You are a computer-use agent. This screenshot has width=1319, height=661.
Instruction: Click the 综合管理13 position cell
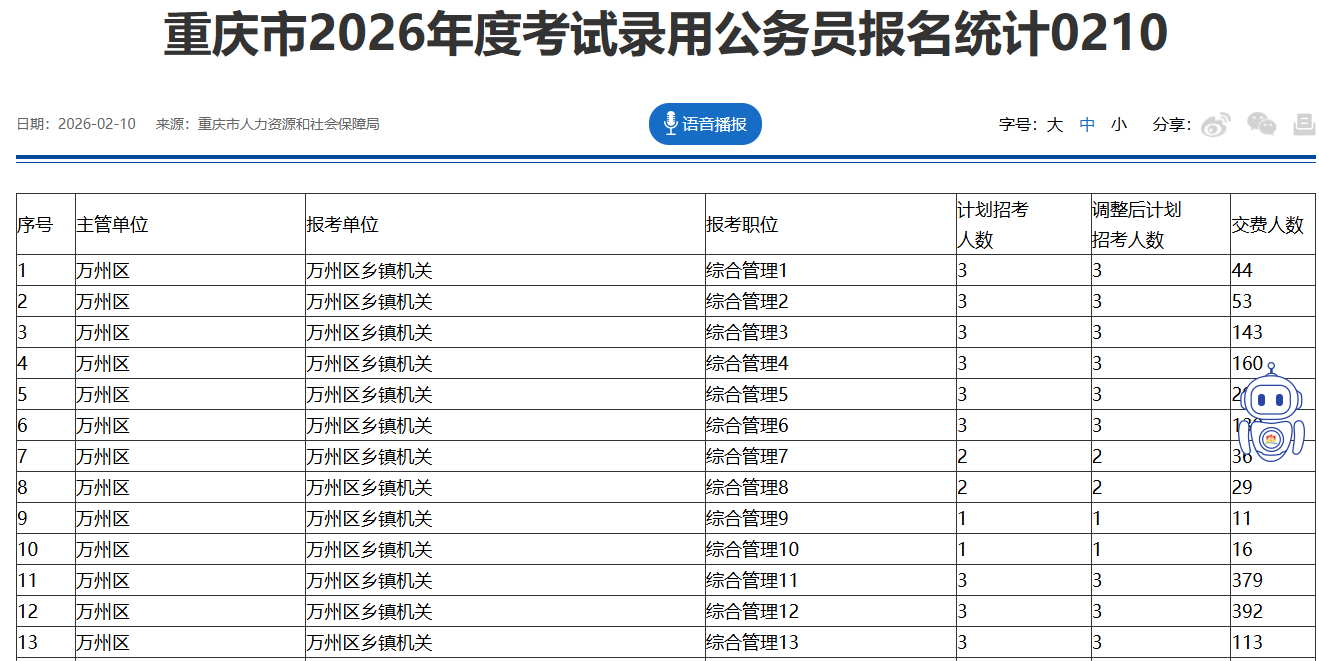click(752, 643)
